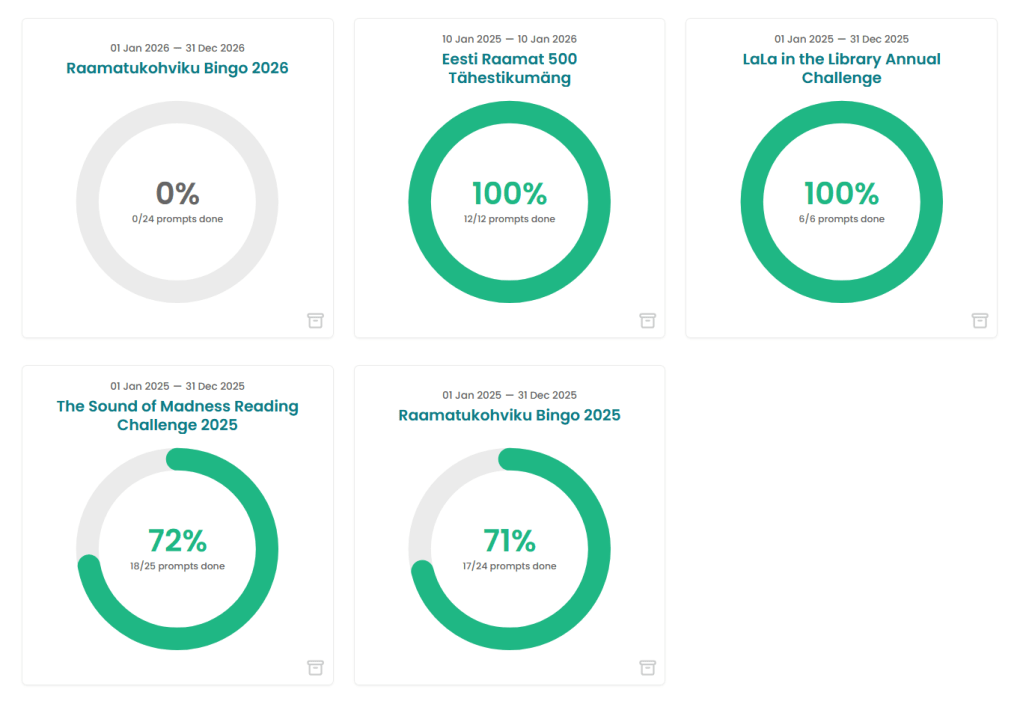Click the "0/24 prompts done" text
The height and width of the screenshot is (701, 1023).
[177, 219]
